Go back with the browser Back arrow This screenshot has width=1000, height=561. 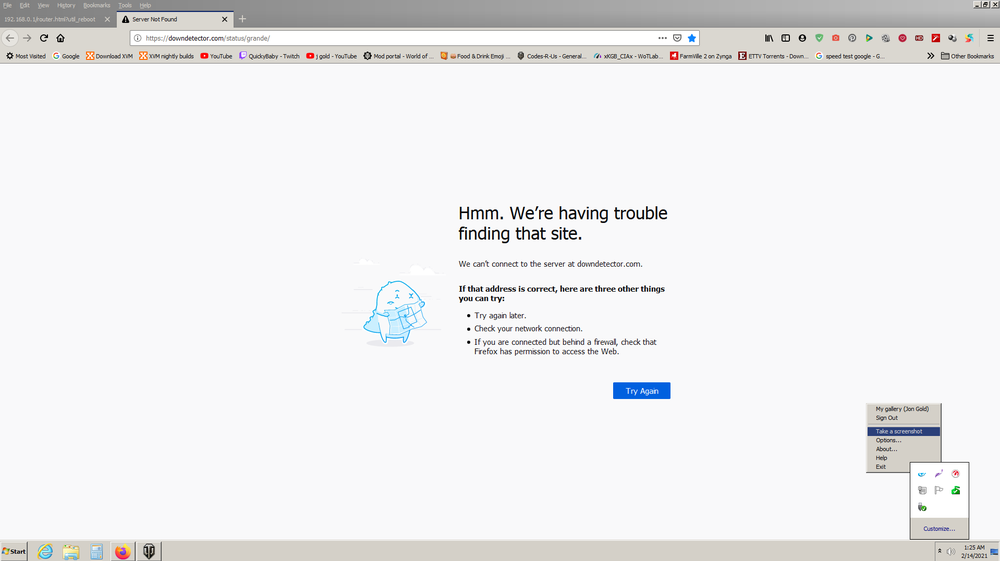tap(10, 38)
